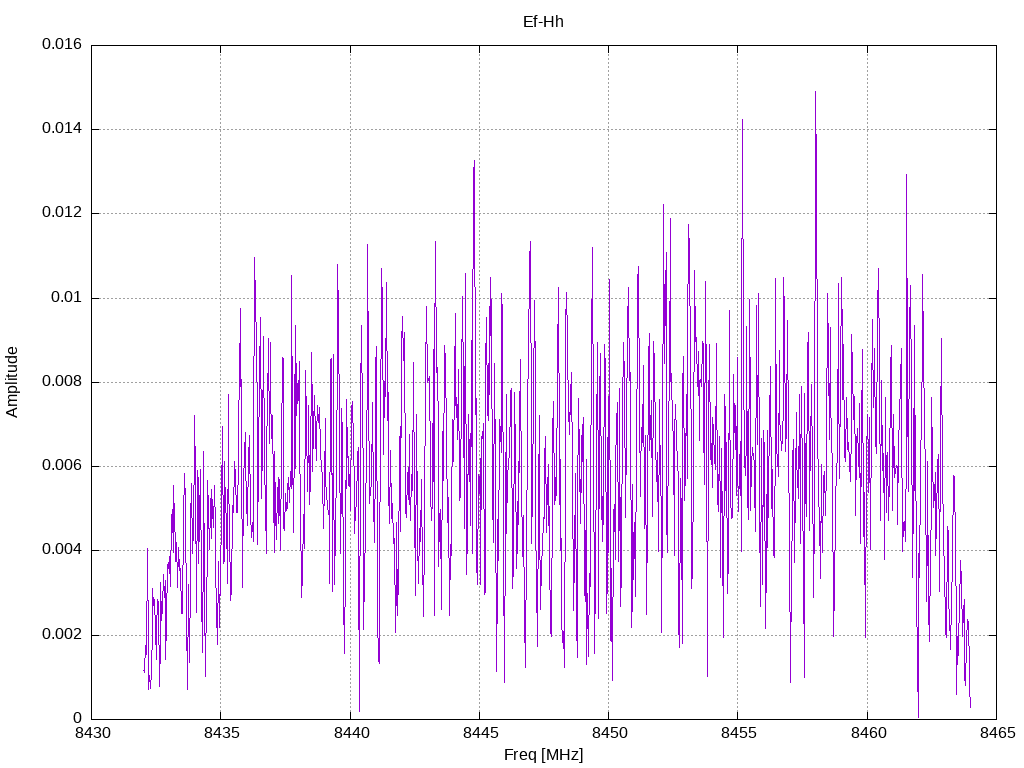The image size is (1024, 768).
Task: Click the y-axis tick value 0.002
Action: click(x=62, y=635)
